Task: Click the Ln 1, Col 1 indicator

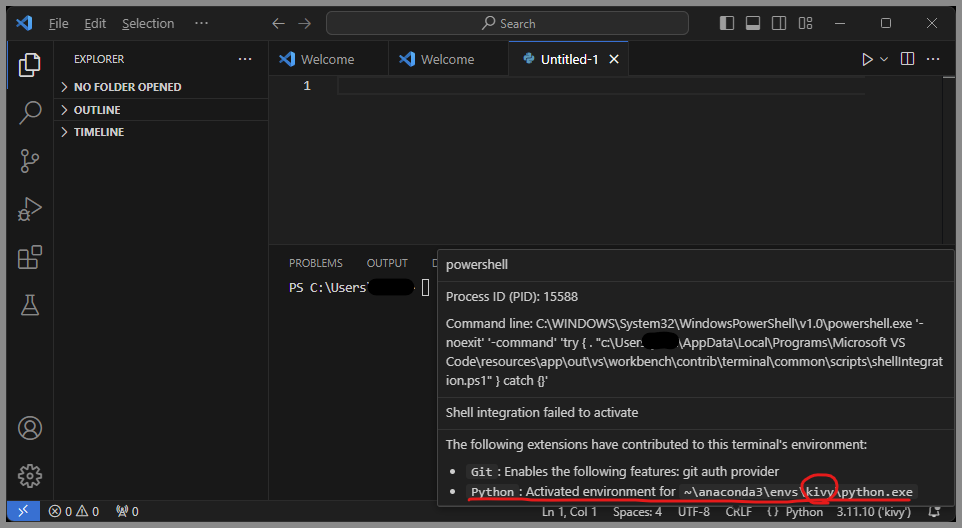Action: coord(569,511)
